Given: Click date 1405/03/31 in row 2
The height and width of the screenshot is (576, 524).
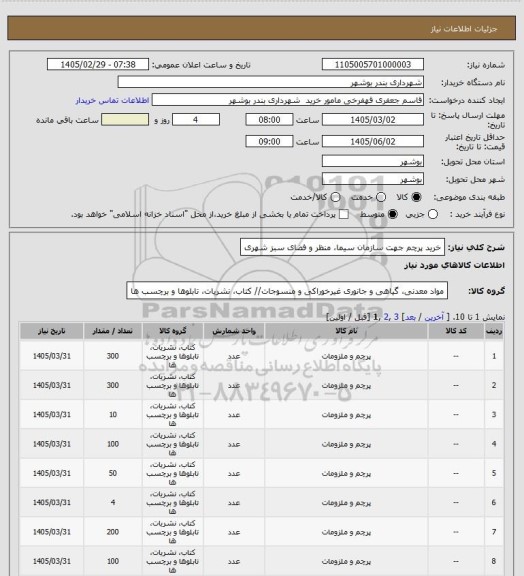Looking at the screenshot, I should click(51, 385).
